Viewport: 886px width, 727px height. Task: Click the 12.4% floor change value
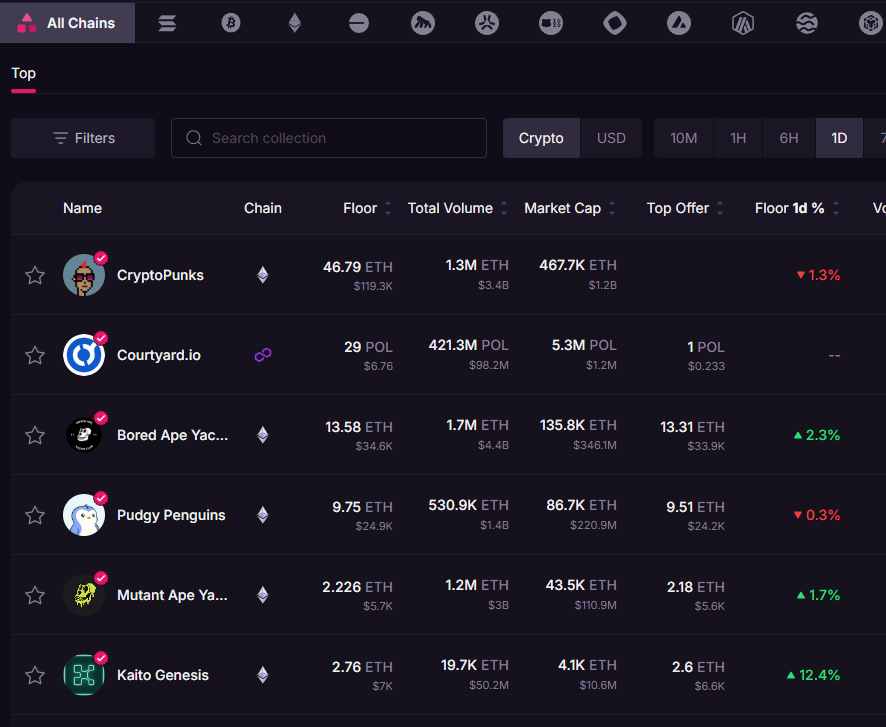tap(814, 675)
